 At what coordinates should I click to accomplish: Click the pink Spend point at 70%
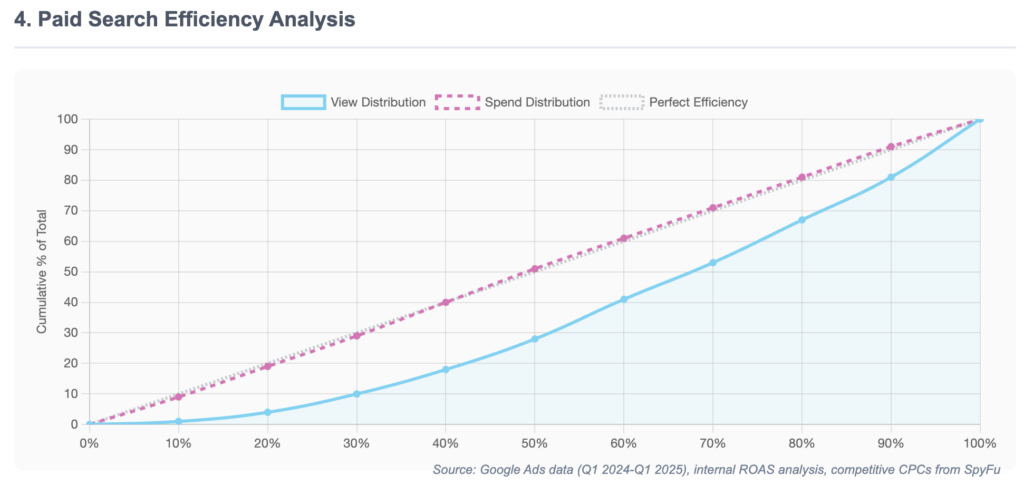(x=713, y=208)
